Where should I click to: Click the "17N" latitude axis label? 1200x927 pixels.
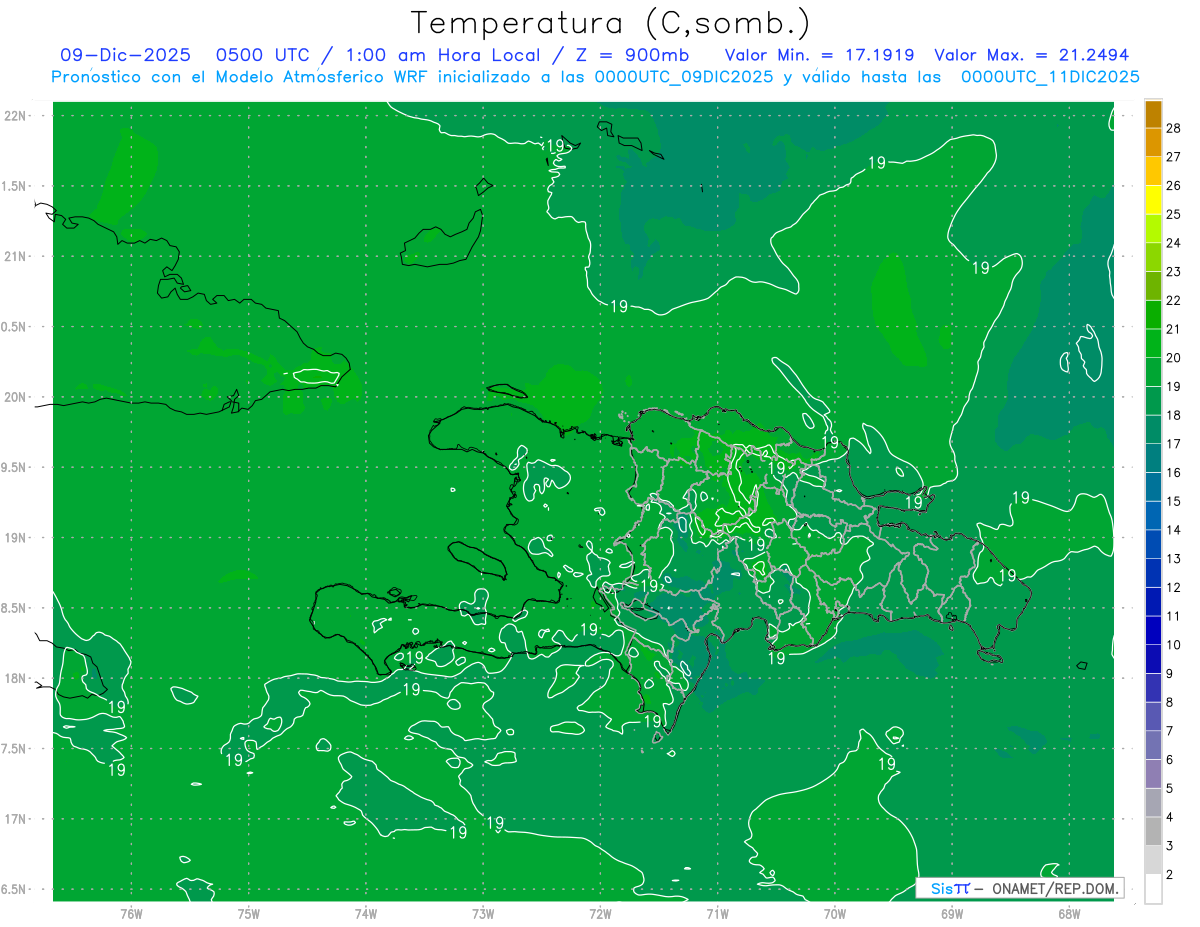(x=16, y=820)
